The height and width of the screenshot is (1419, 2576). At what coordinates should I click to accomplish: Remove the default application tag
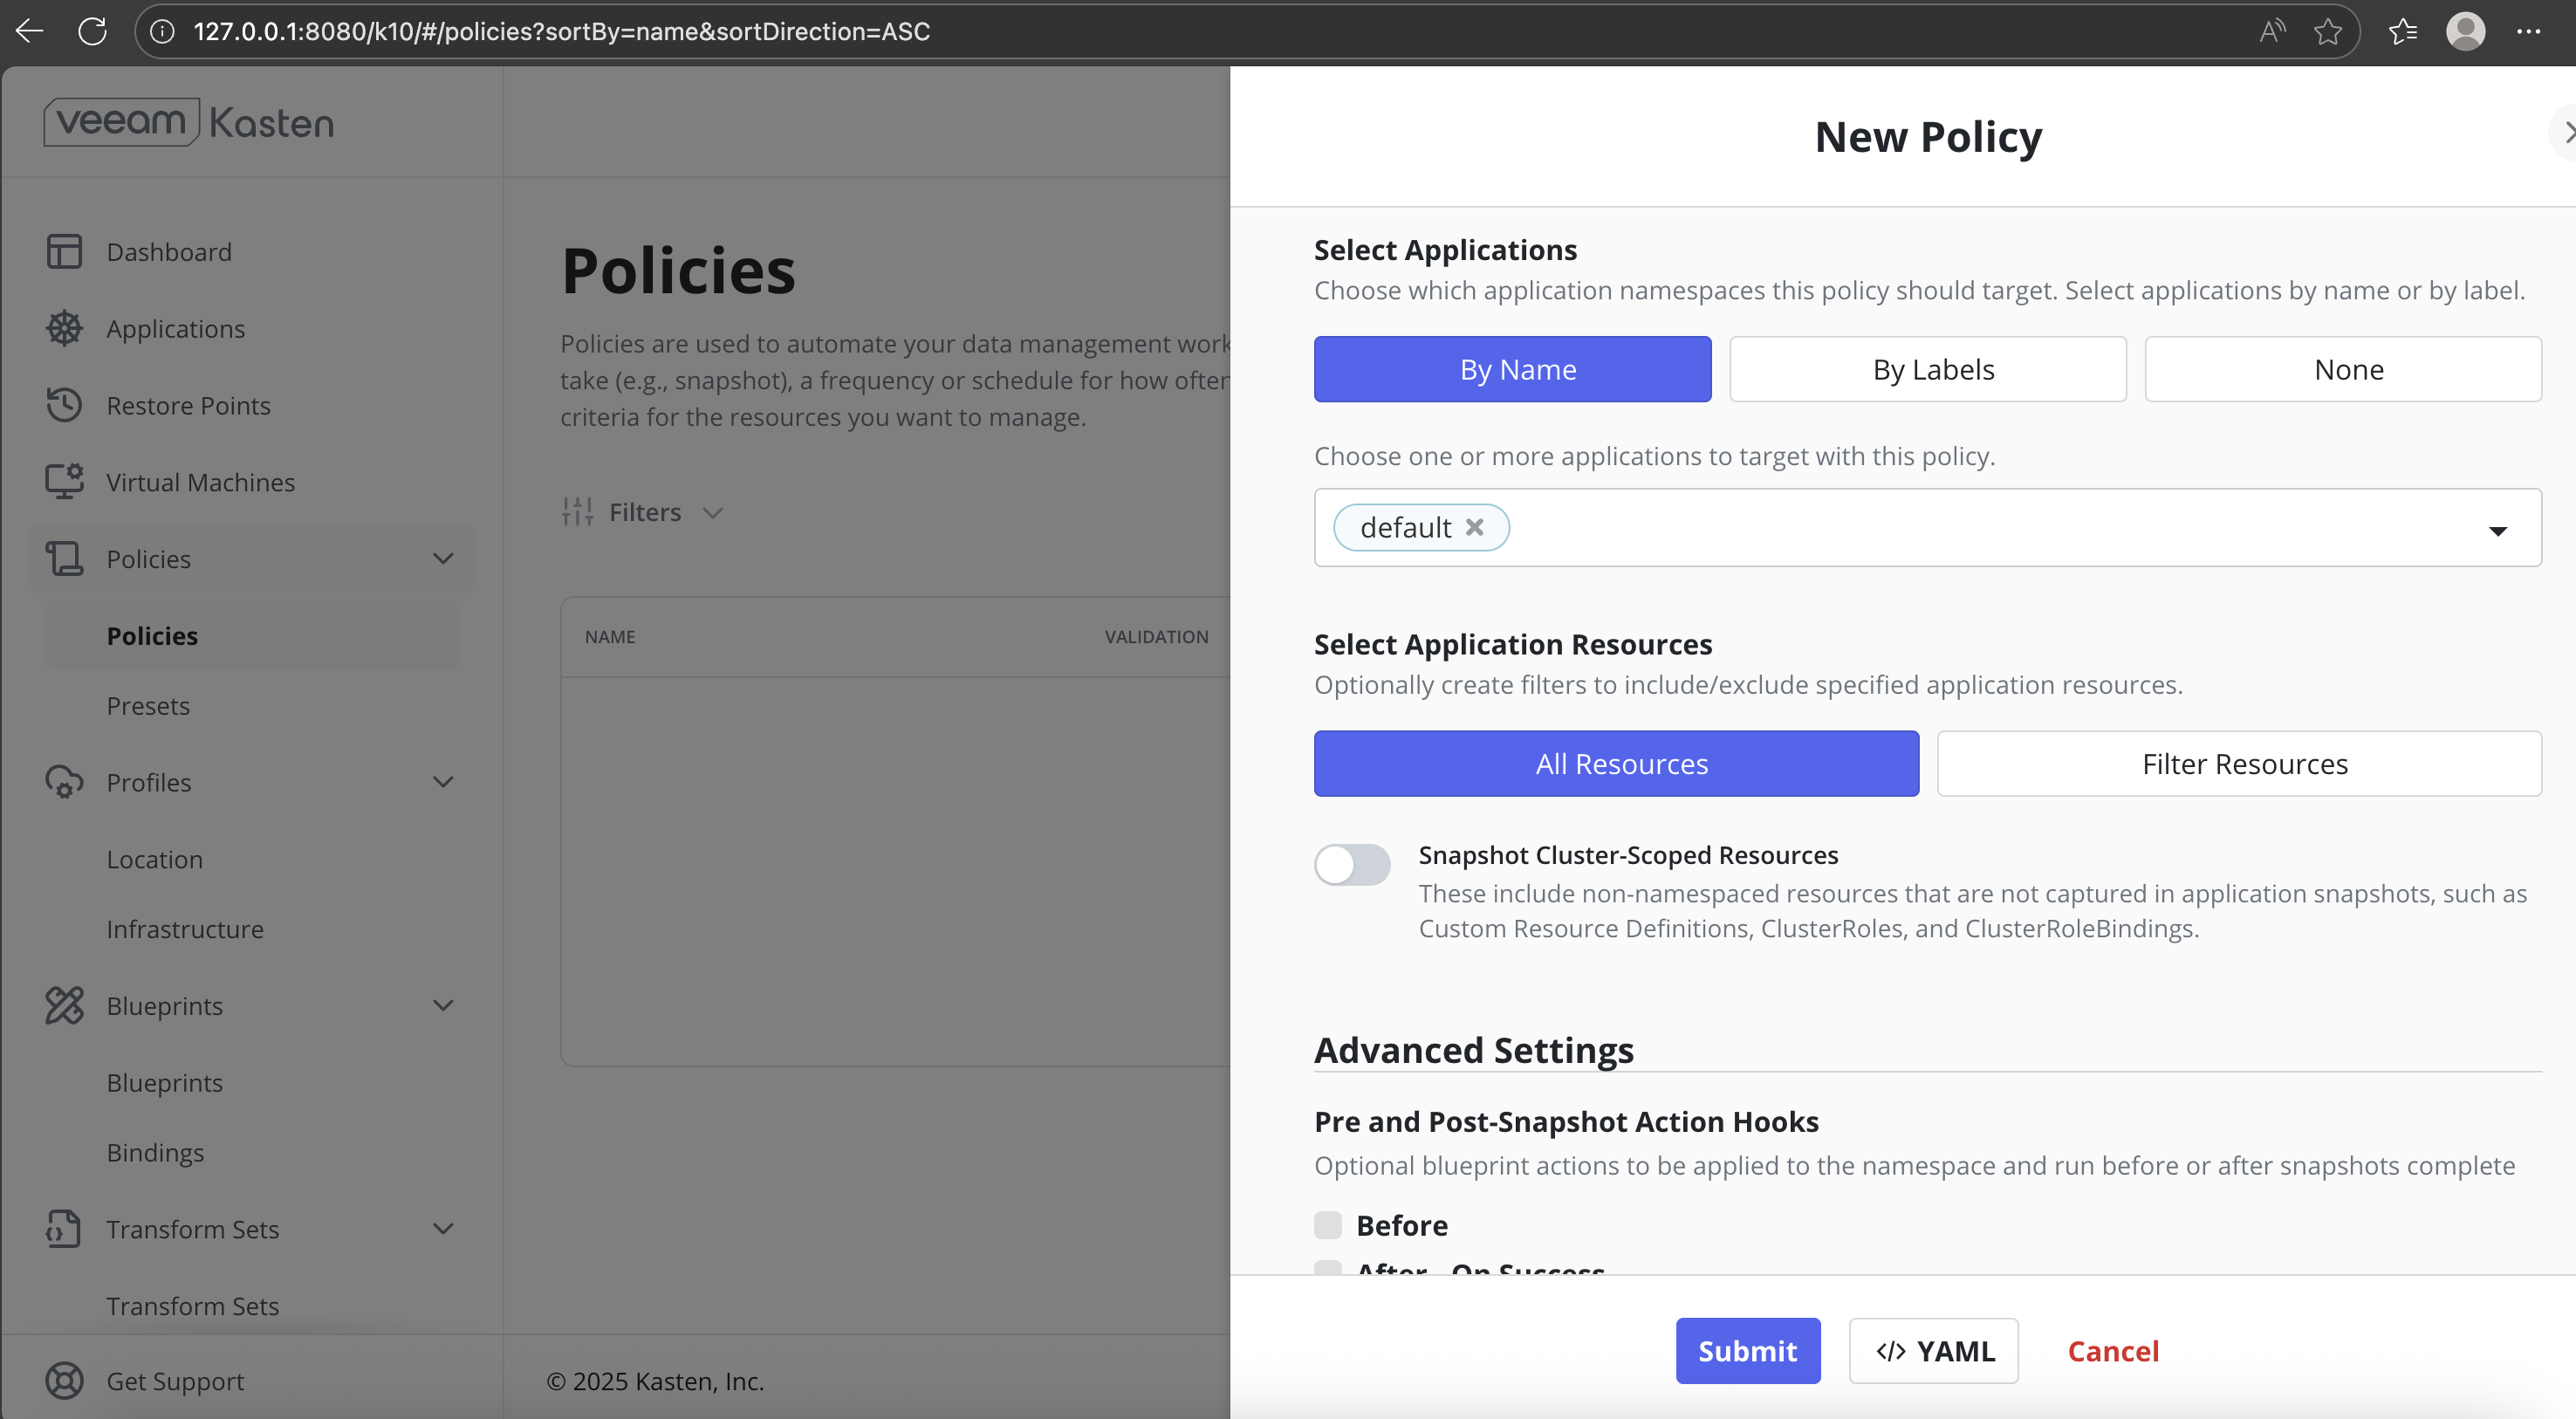pos(1474,527)
